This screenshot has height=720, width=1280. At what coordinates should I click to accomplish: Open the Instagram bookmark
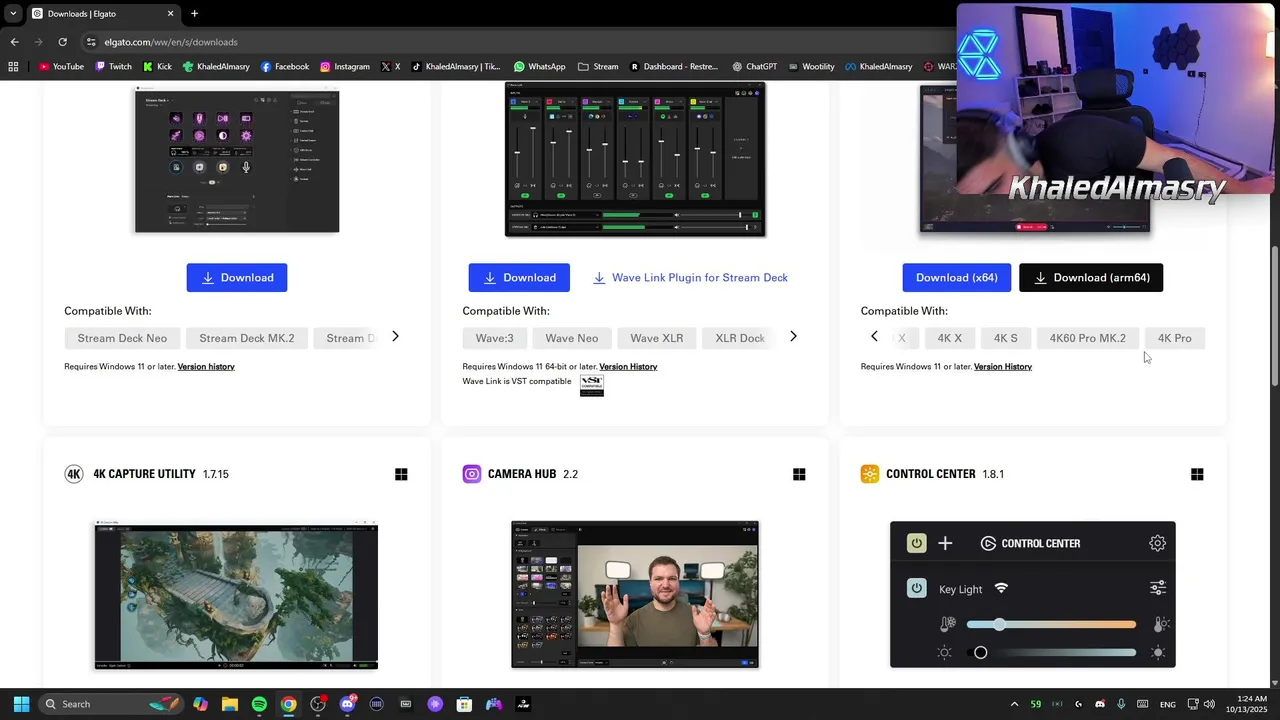point(345,67)
